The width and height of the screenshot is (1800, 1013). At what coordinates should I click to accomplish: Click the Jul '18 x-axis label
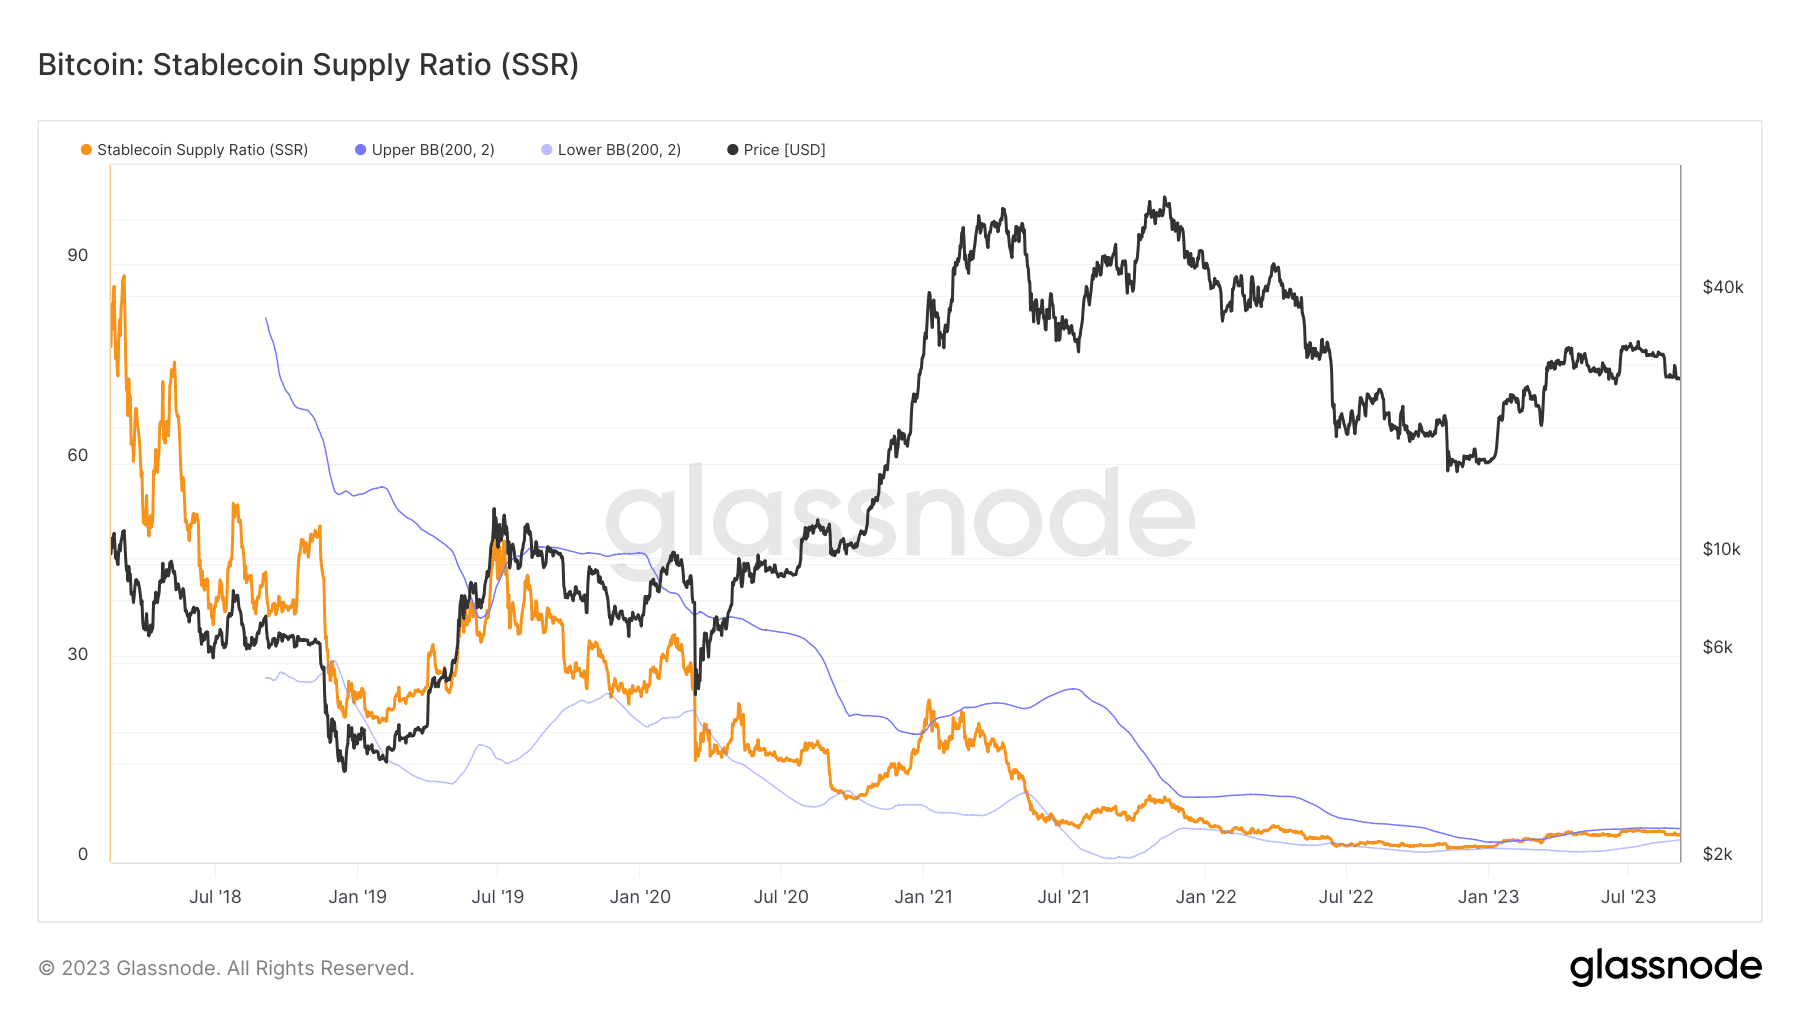click(215, 897)
